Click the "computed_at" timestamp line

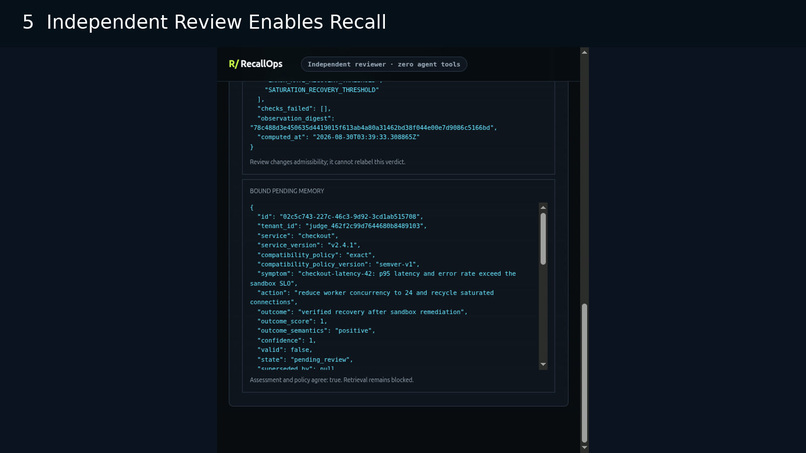coord(338,137)
